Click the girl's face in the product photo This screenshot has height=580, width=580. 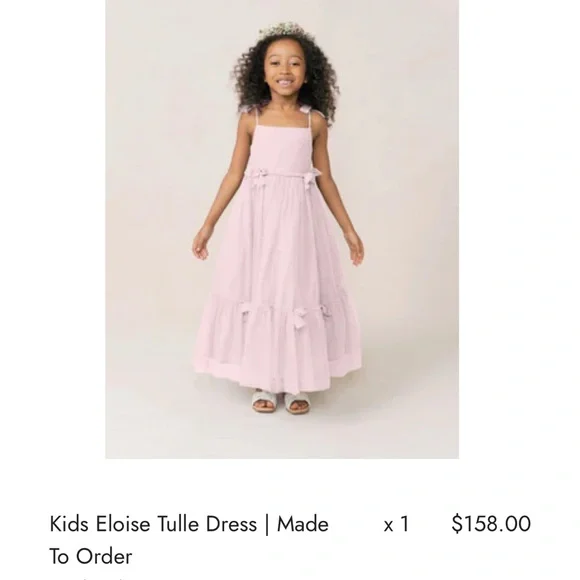point(284,73)
